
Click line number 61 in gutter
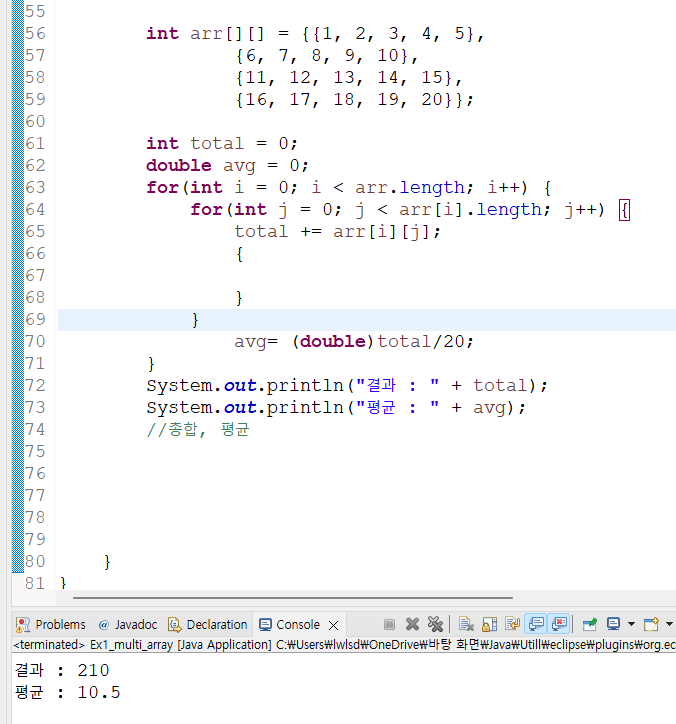35,144
